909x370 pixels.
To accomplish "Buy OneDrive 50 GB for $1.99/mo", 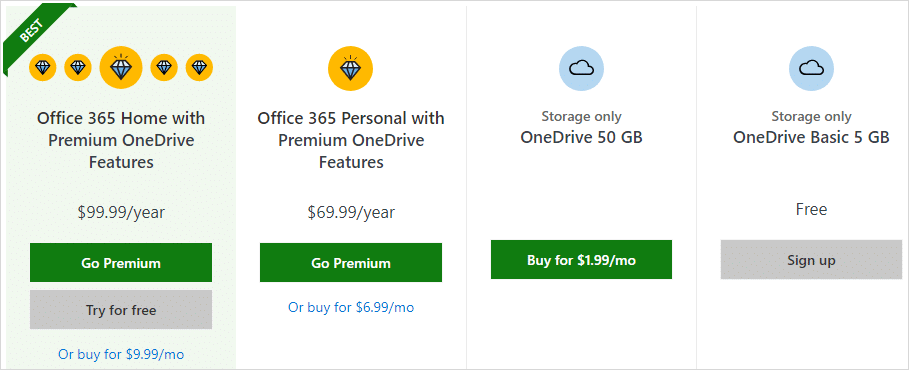I will [x=581, y=260].
